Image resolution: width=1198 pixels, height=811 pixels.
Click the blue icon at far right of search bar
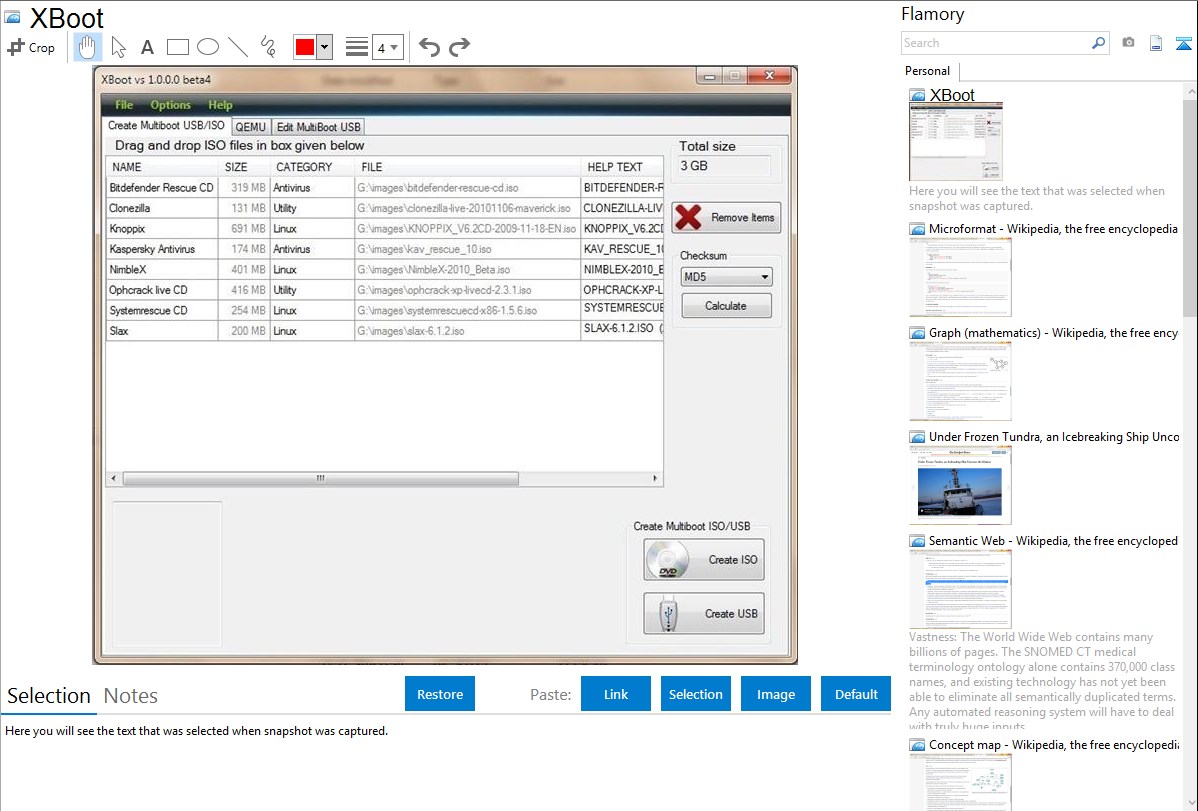pyautogui.click(x=1183, y=43)
